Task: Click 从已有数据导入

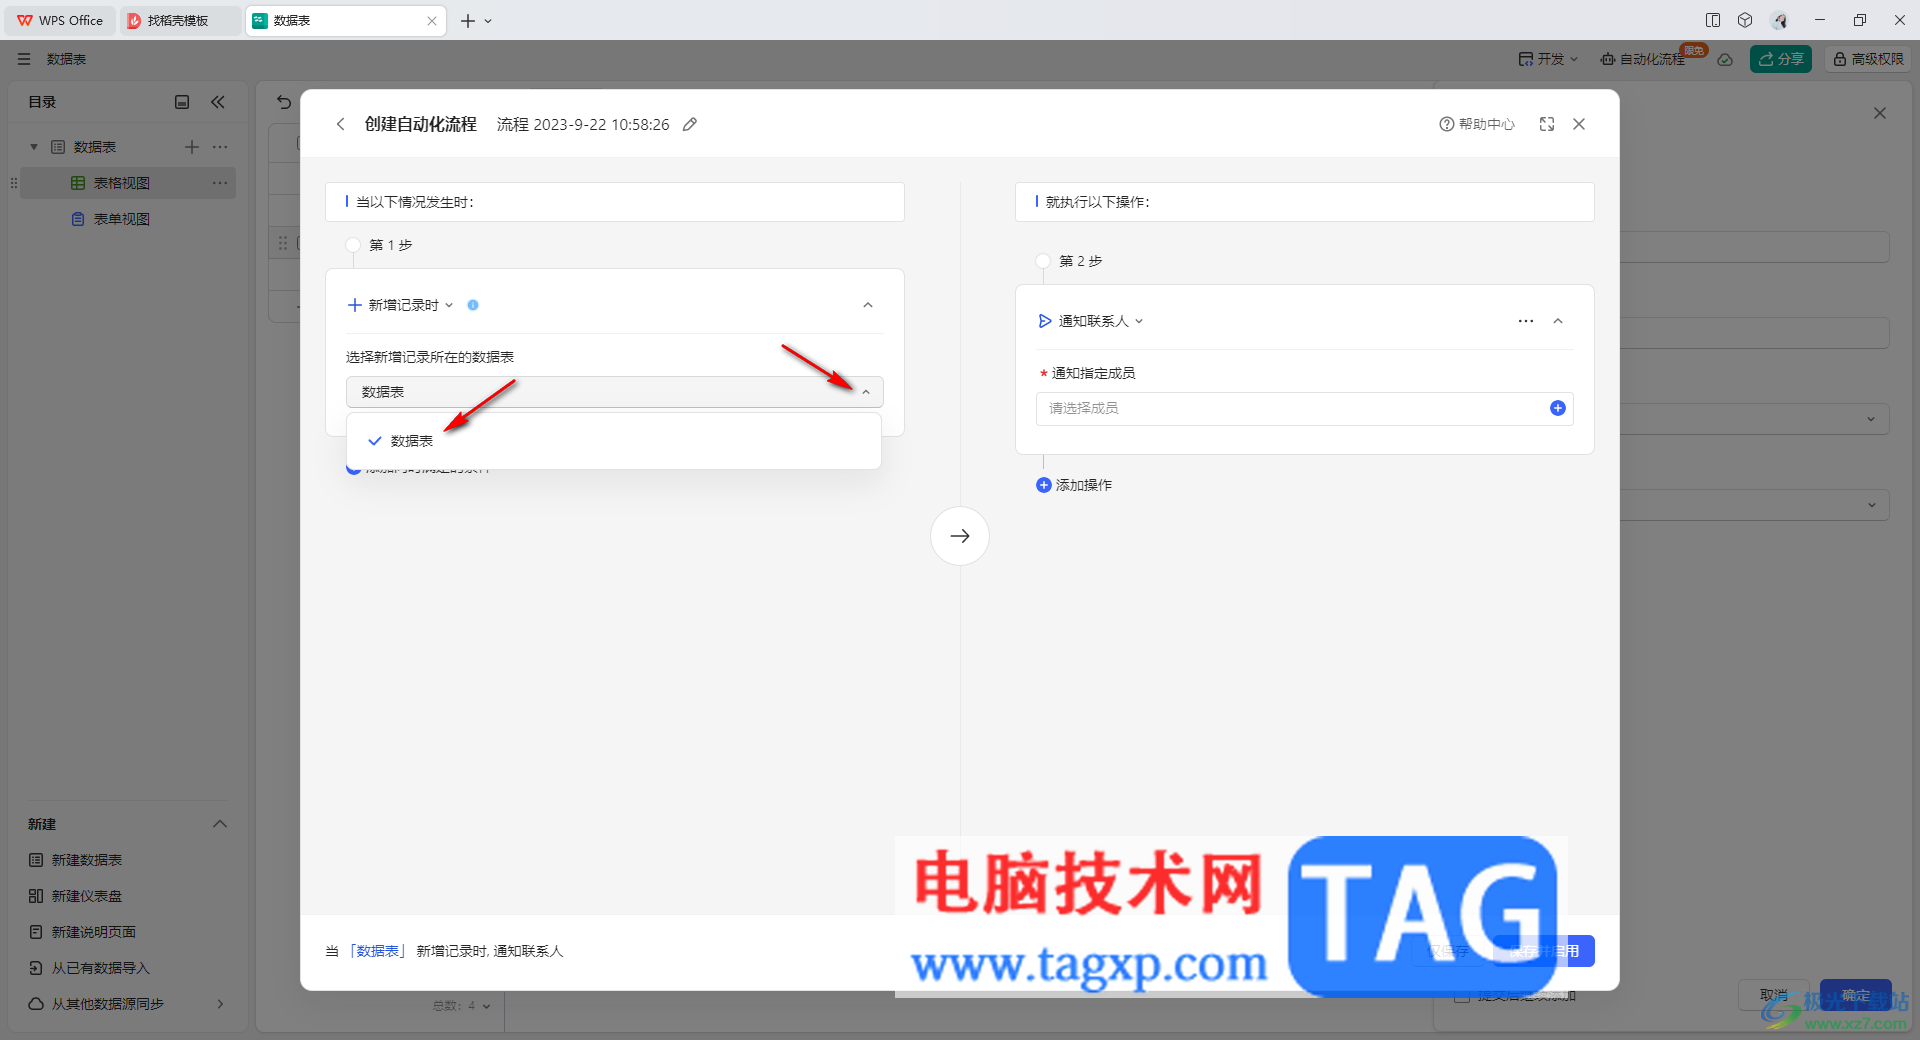Action: point(89,968)
